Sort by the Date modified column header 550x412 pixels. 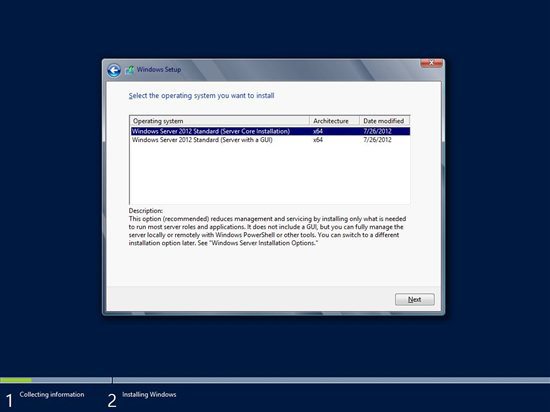[x=384, y=121]
